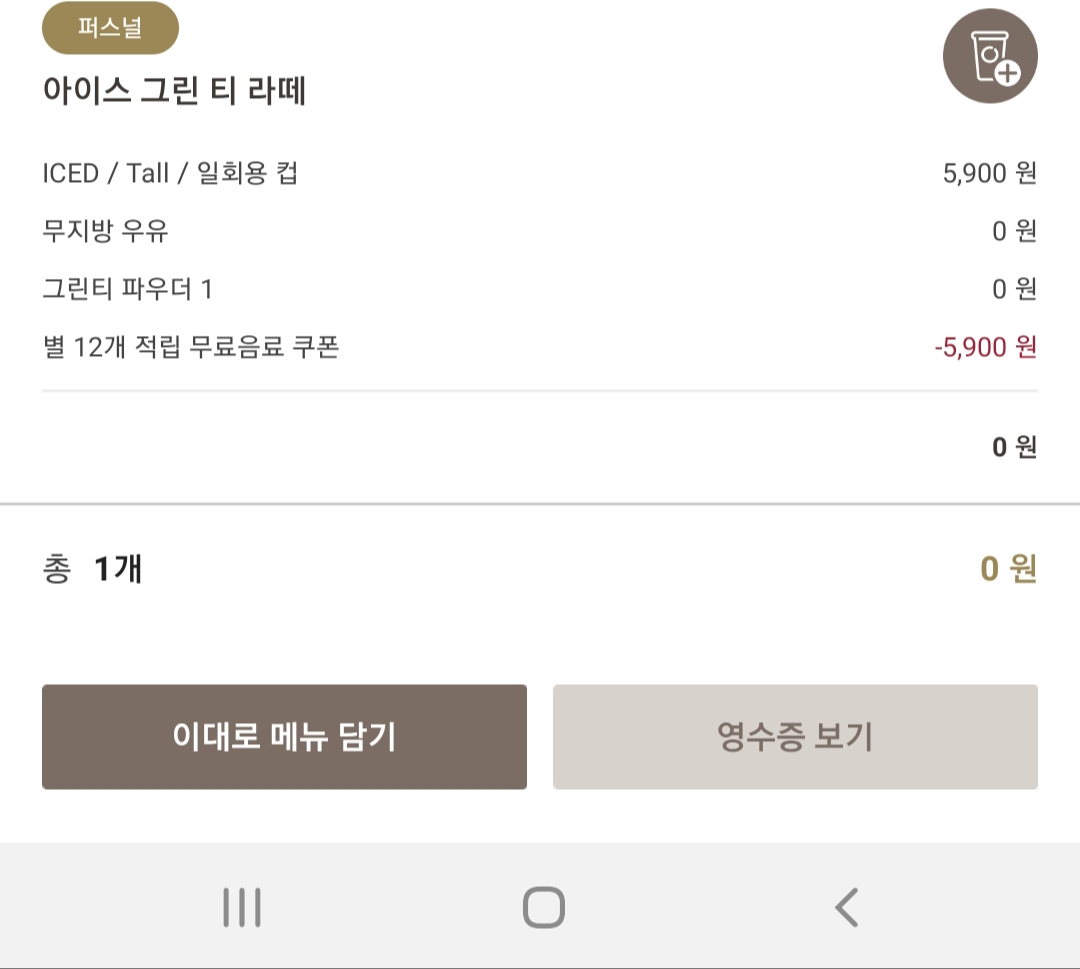Click the 영수증 보기 button
This screenshot has width=1080, height=969.
[795, 737]
